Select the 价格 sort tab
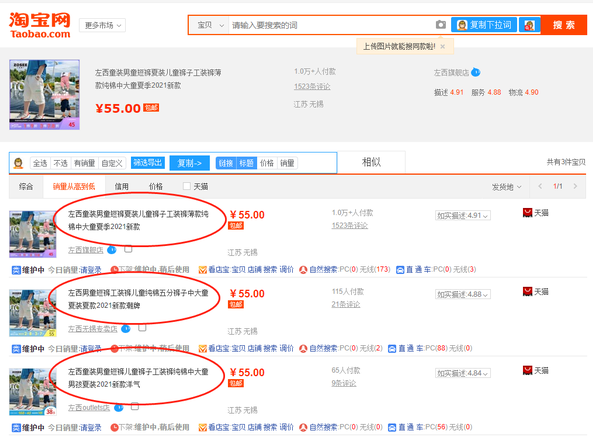The width and height of the screenshot is (593, 445). tap(155, 186)
